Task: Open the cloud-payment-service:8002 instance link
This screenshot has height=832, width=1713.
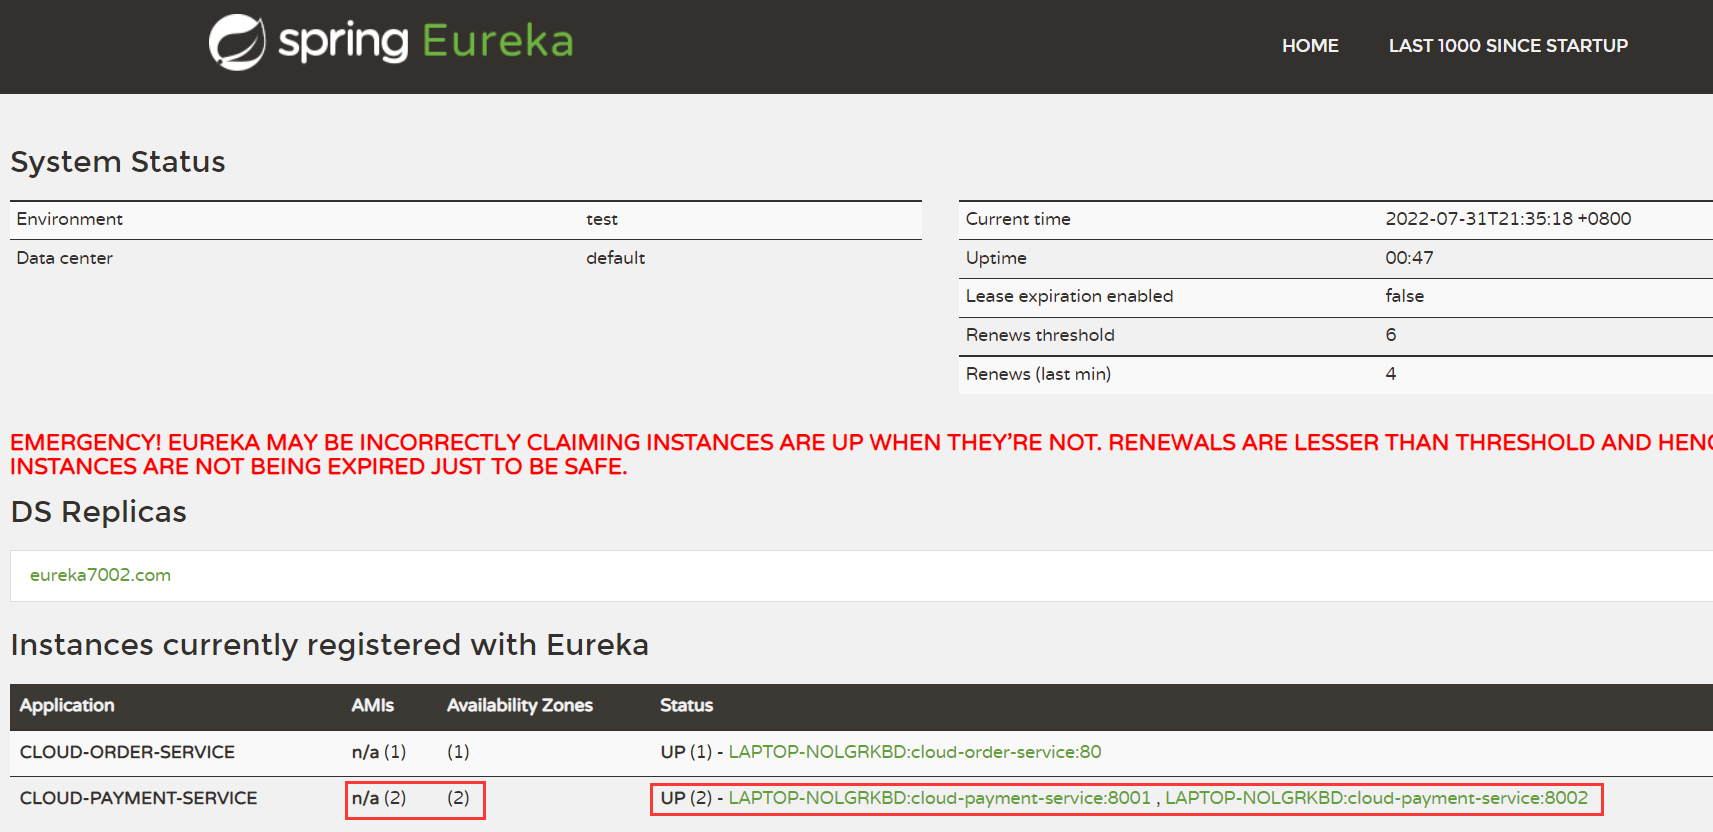Action: point(1377,798)
